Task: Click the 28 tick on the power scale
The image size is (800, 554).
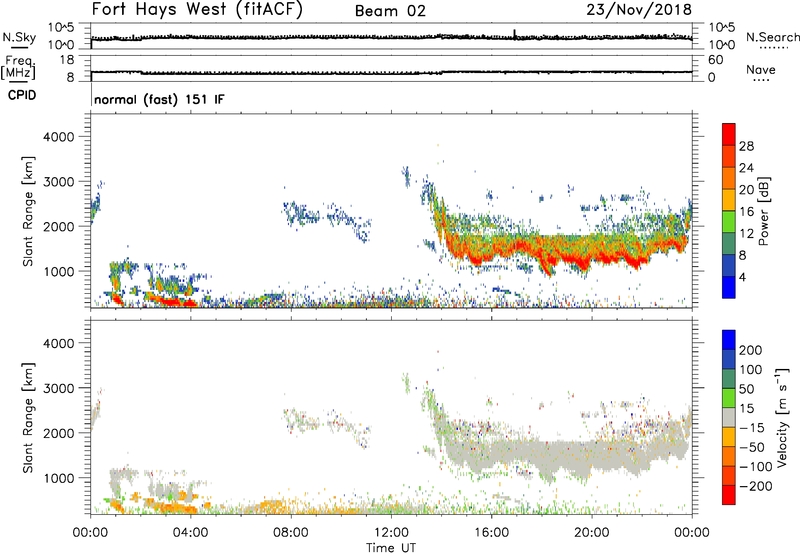Action: (746, 146)
